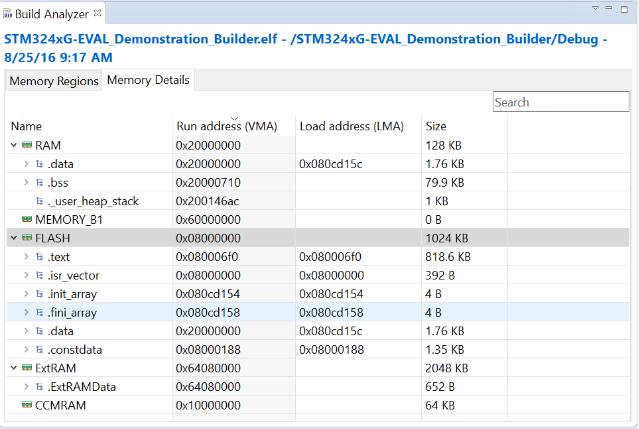Switch to the Memory Regions tab
Image resolution: width=639 pixels, height=429 pixels.
[x=54, y=81]
